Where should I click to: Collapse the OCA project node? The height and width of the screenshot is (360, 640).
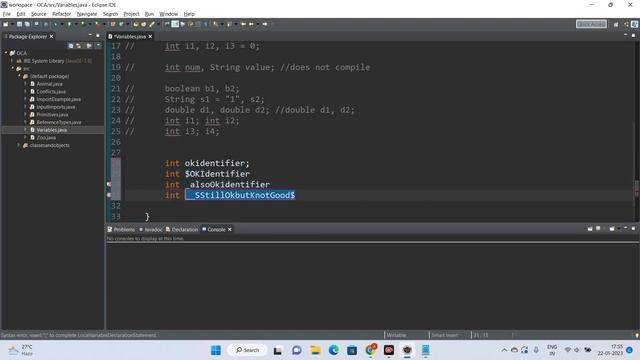6,53
